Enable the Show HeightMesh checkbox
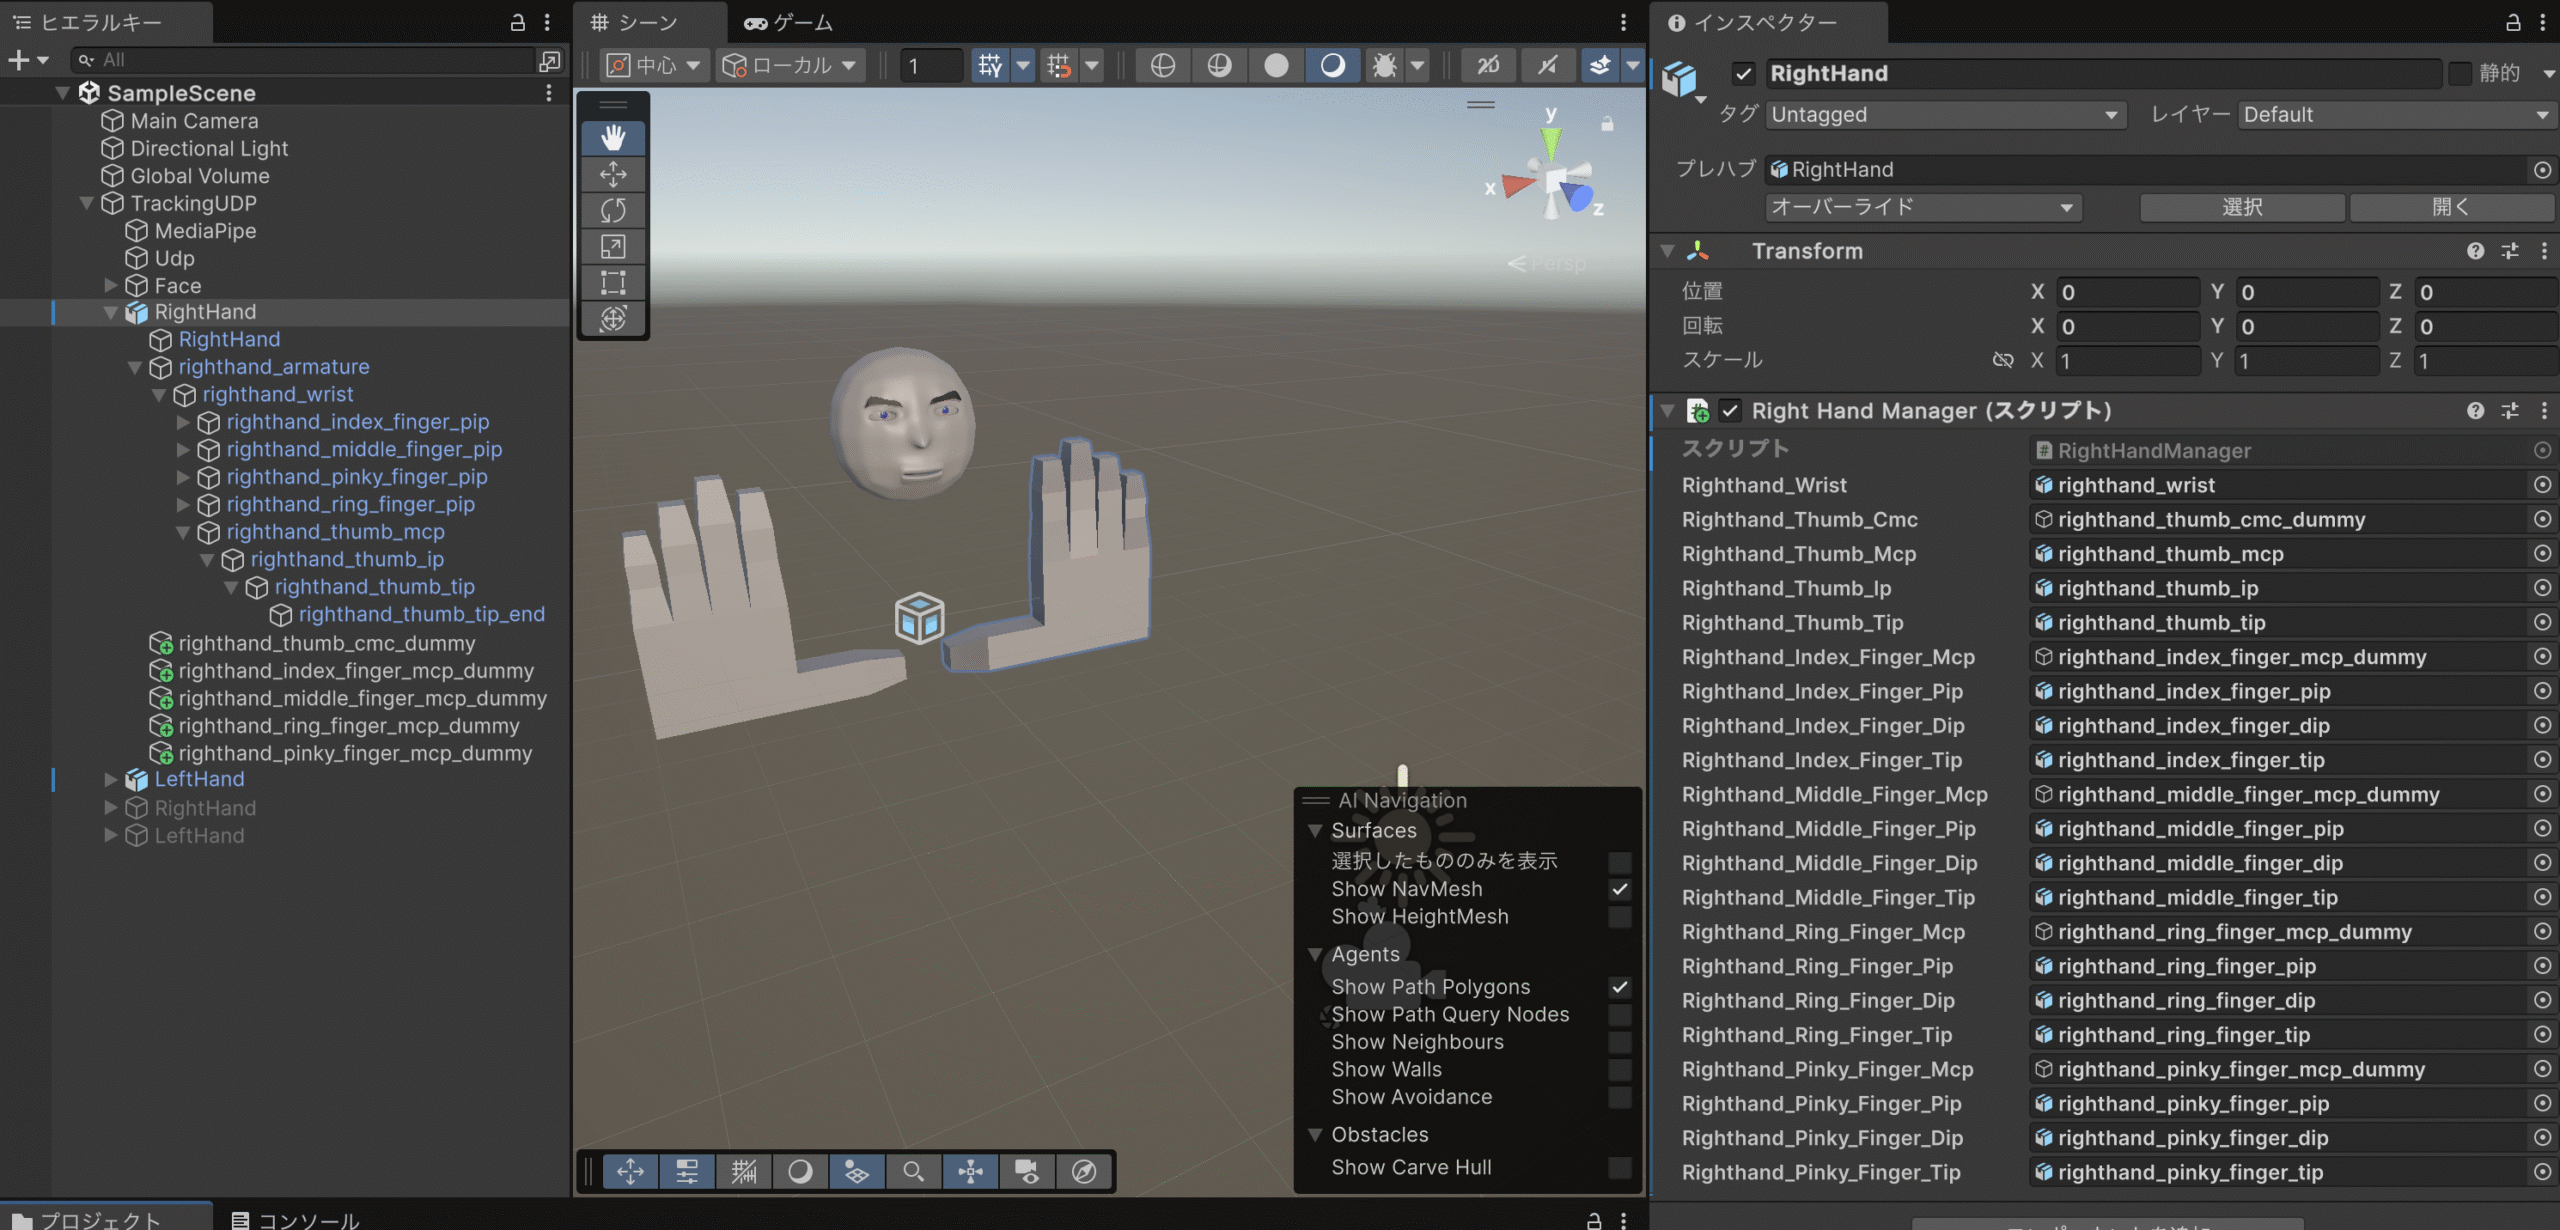 1620,917
